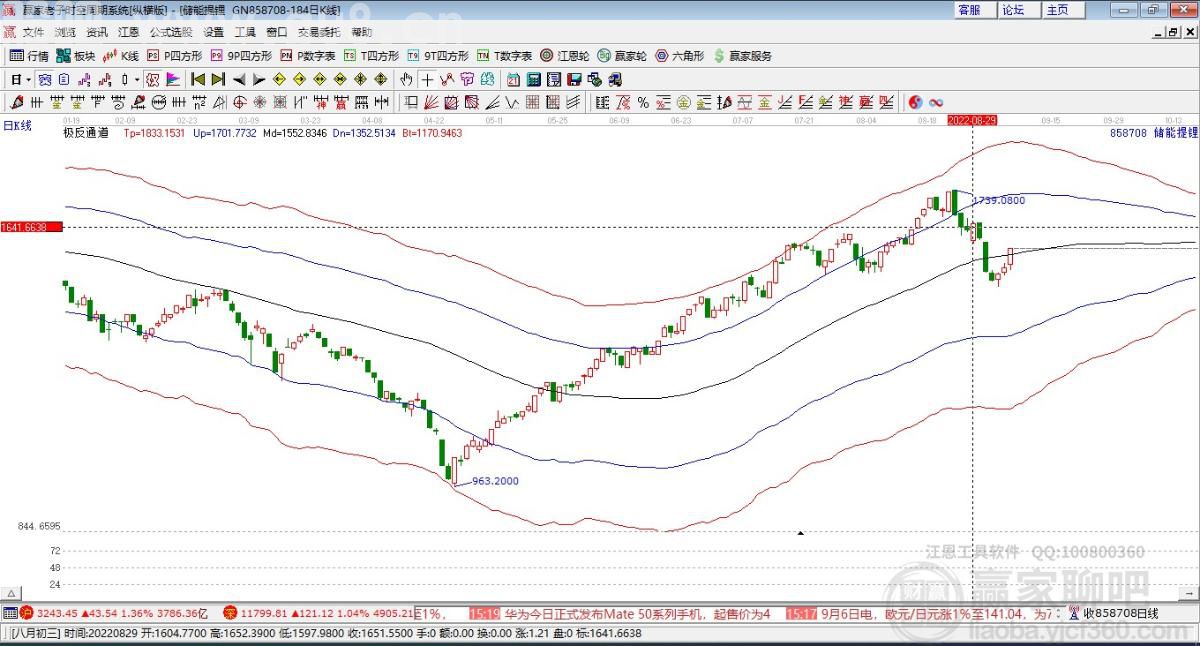Open the calendar icon showing 21
1200x646 pixels.
[x=513, y=79]
